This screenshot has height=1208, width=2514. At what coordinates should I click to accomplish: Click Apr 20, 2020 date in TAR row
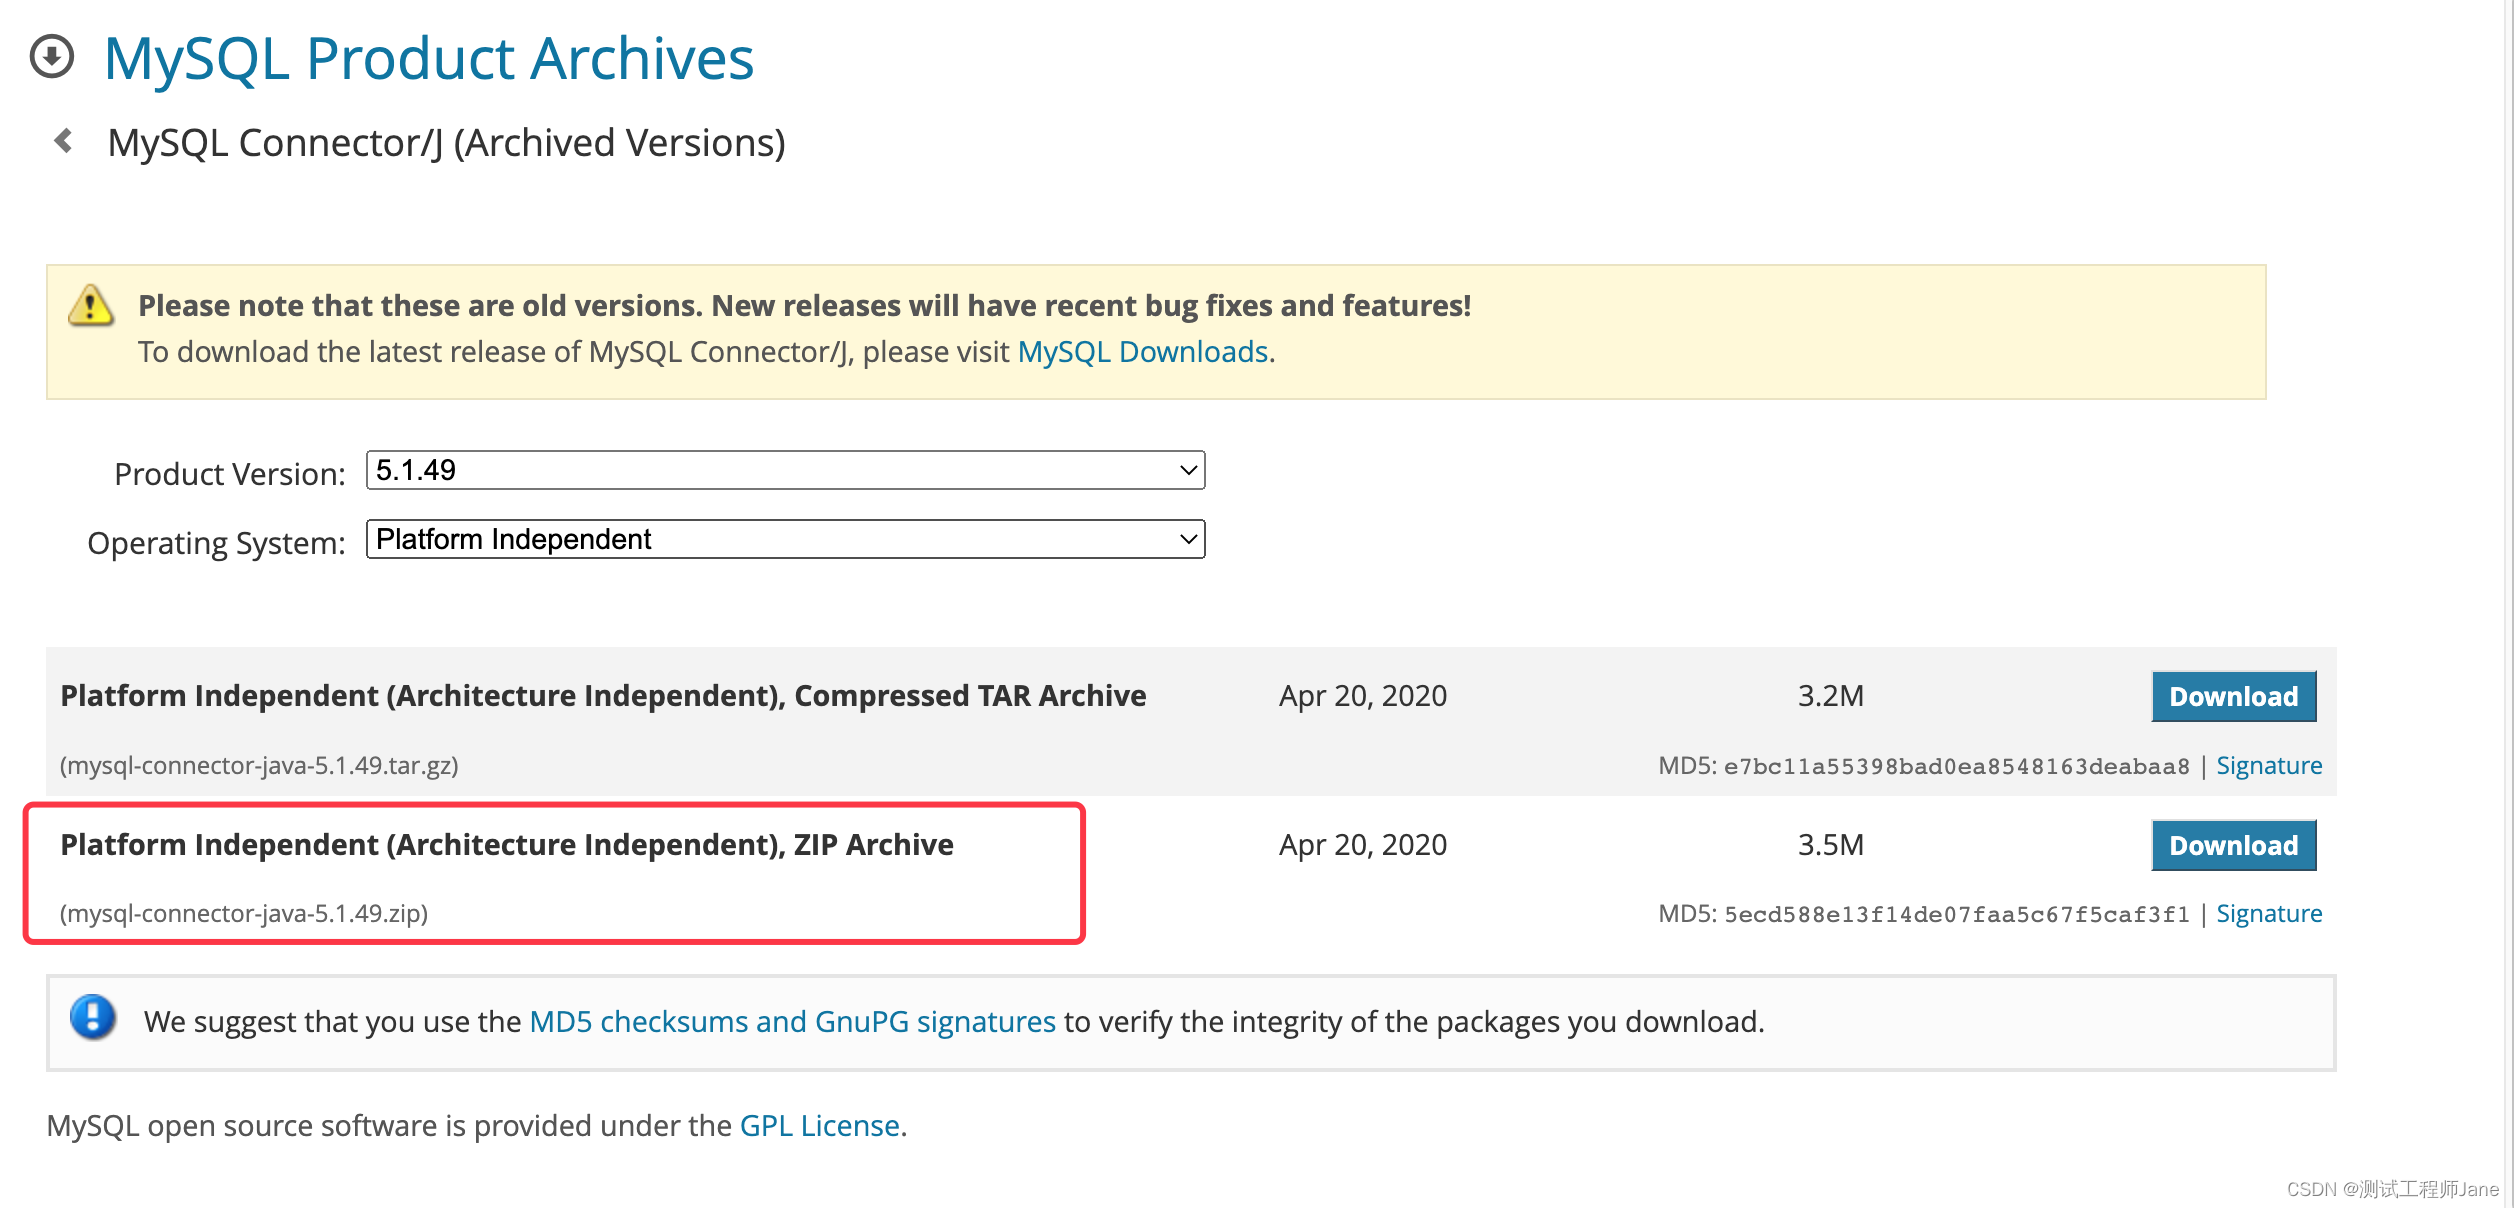(1363, 696)
